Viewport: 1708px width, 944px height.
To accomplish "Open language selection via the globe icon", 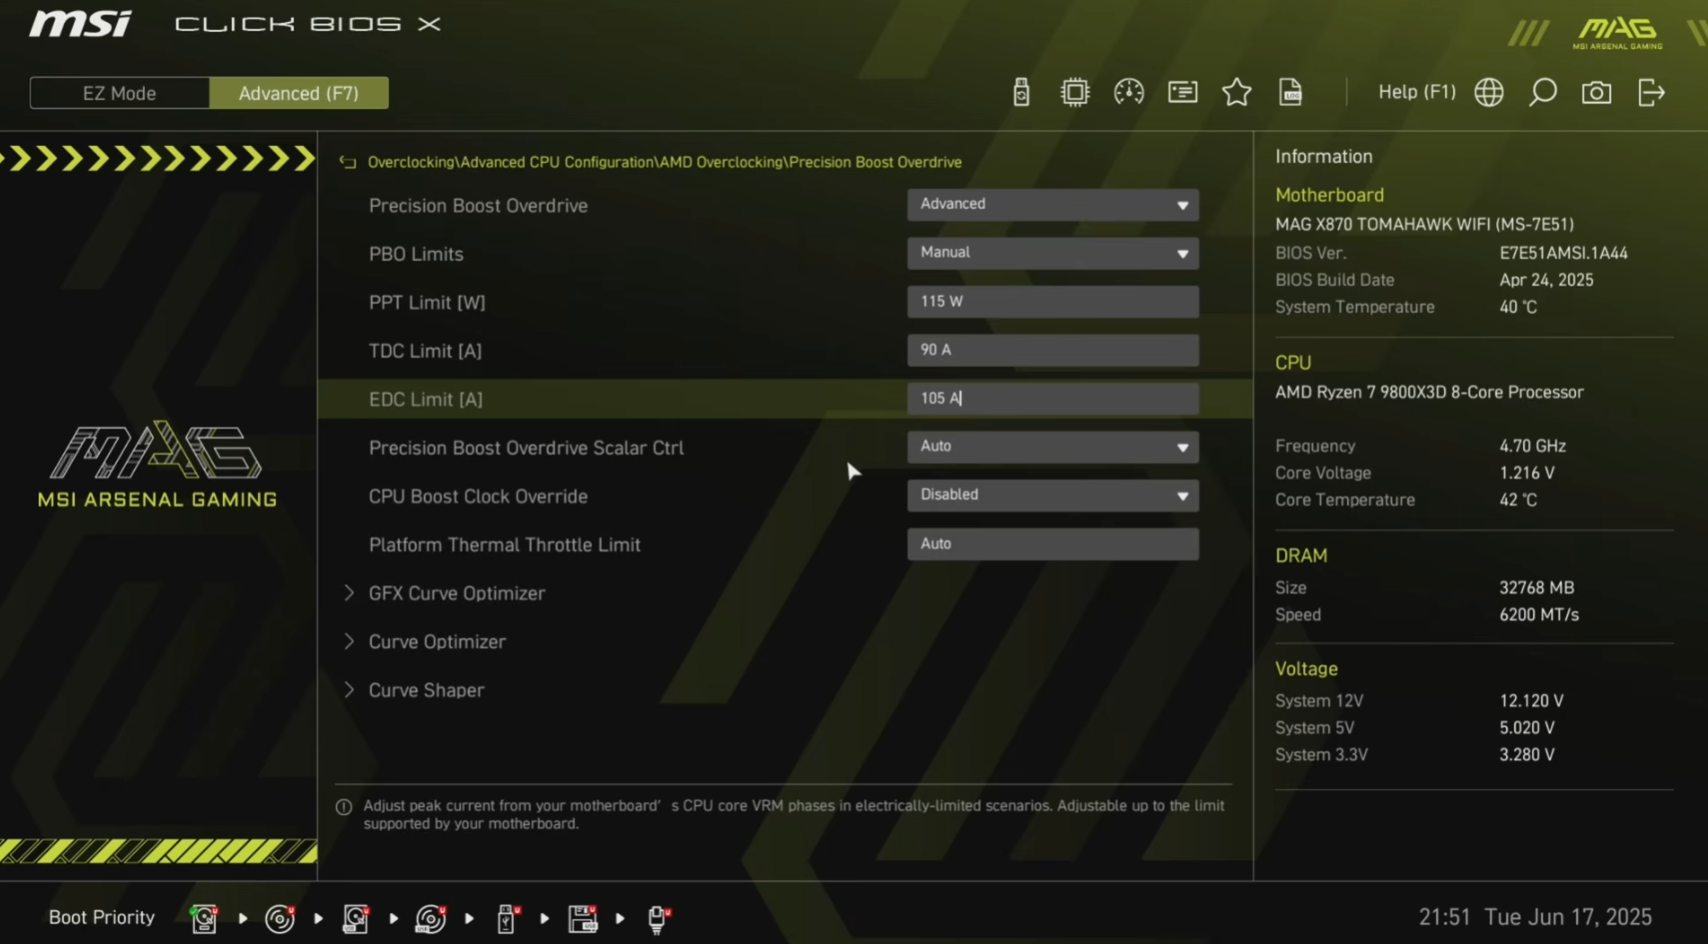I will [x=1489, y=92].
